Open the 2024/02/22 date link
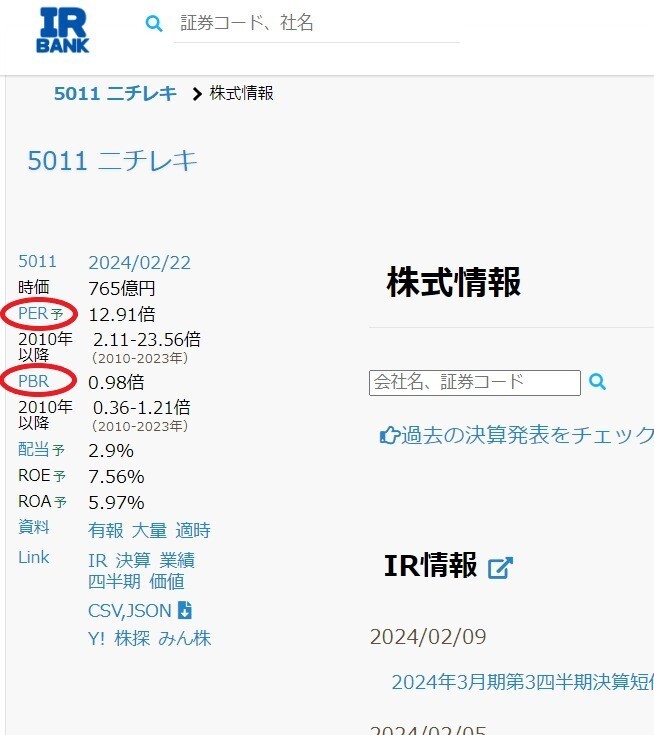 (139, 262)
